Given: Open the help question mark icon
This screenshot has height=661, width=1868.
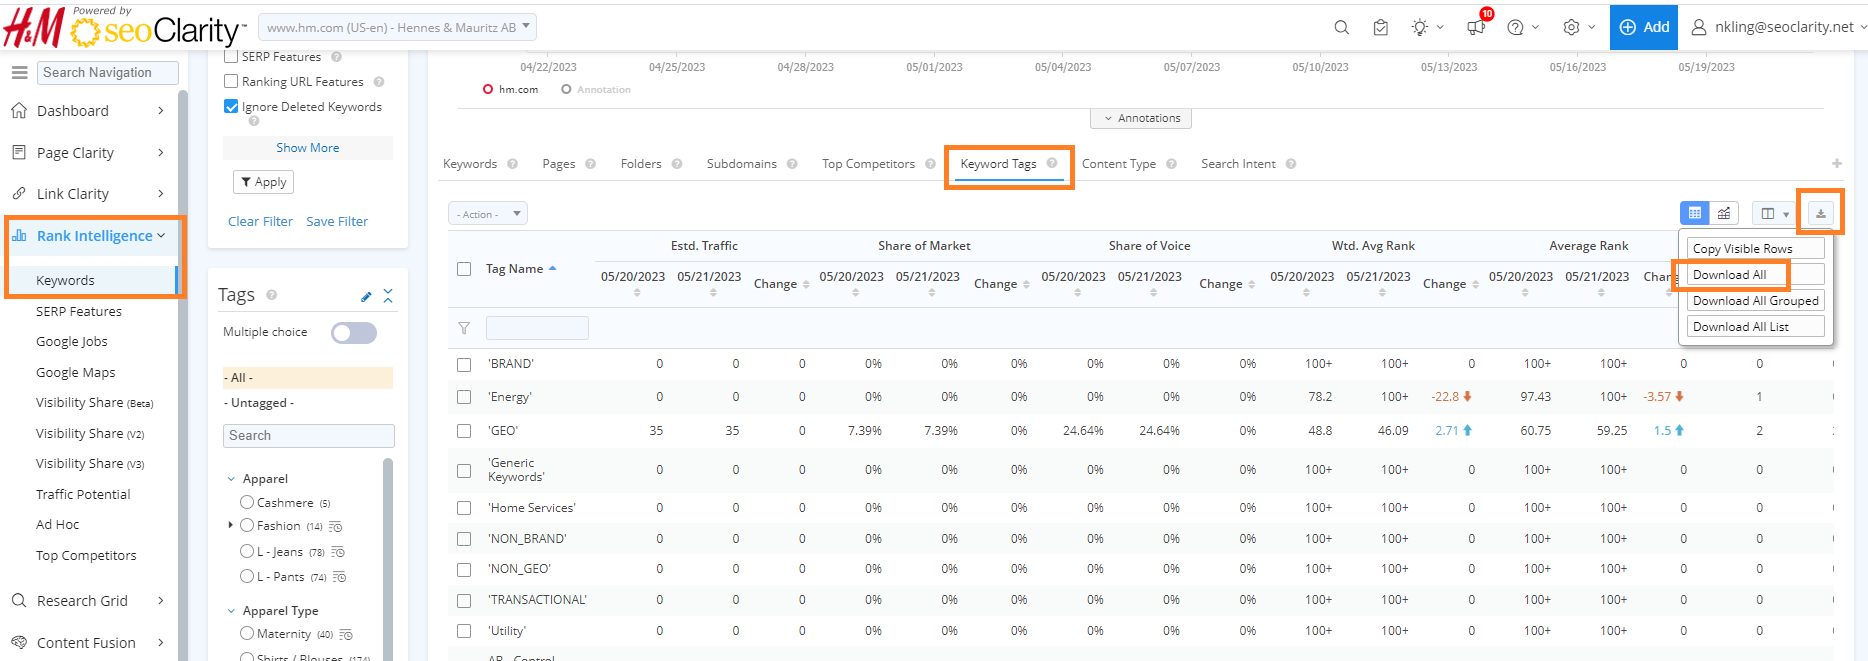Looking at the screenshot, I should click(1515, 27).
